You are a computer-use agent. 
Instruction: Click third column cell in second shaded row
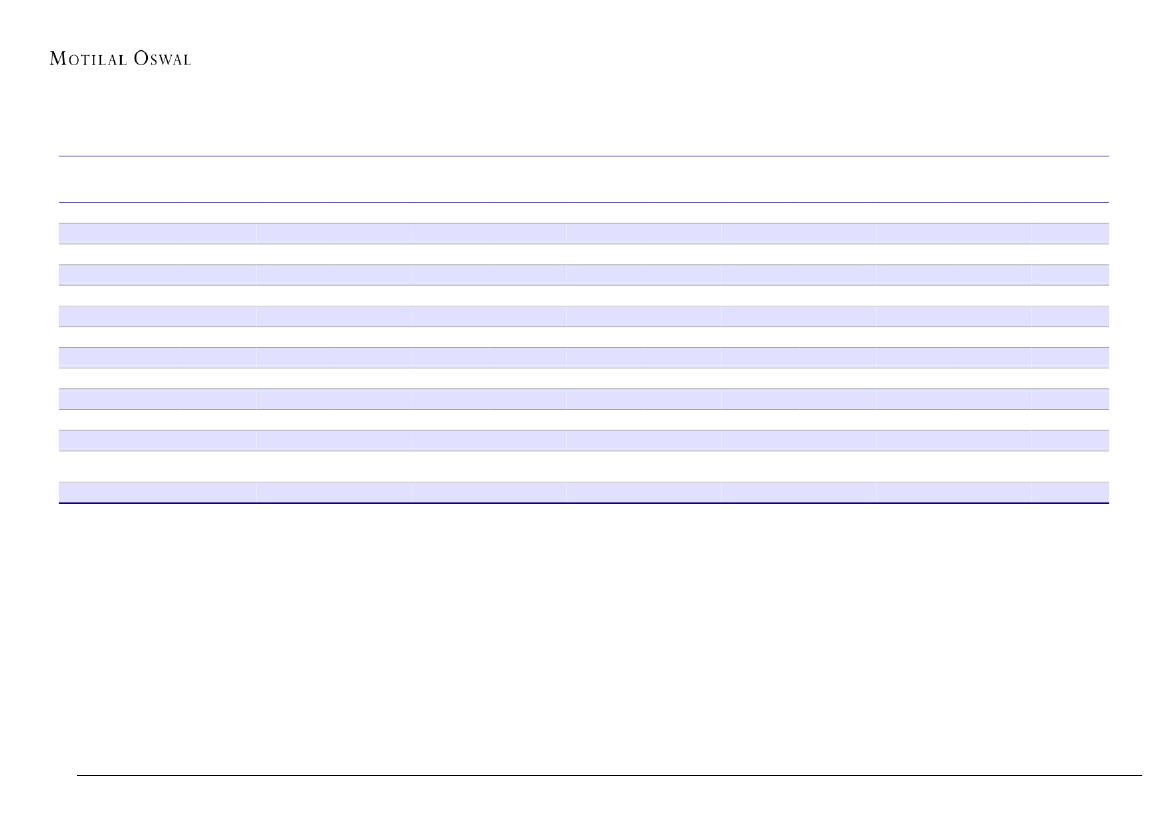click(x=487, y=274)
